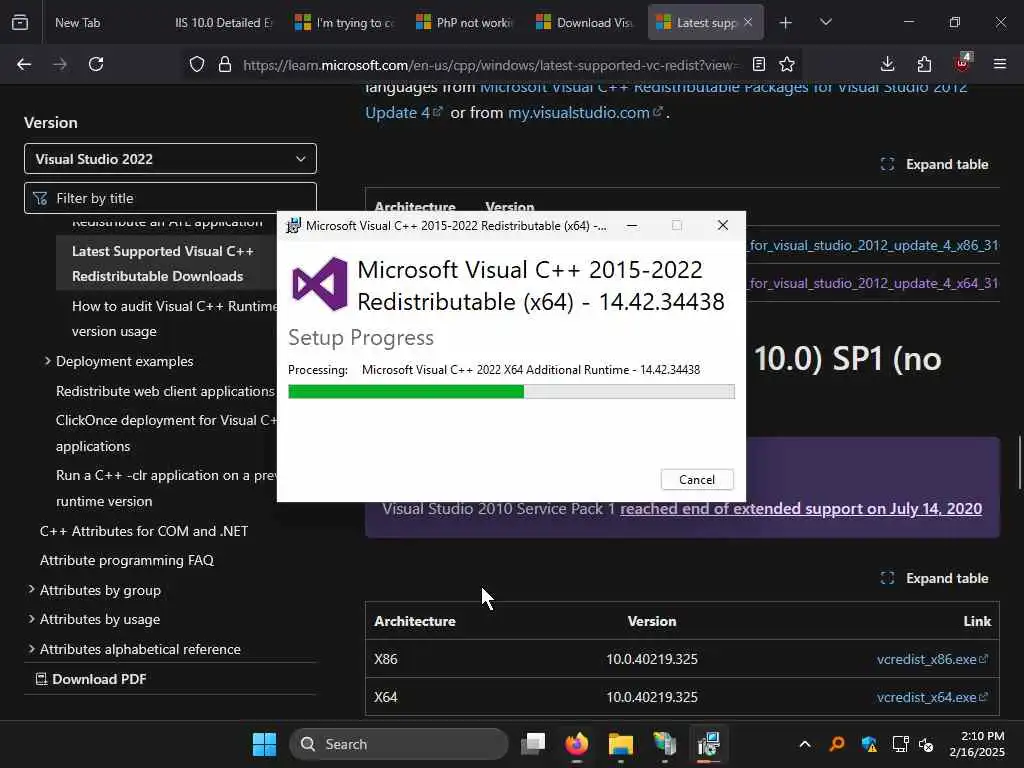Expand Attributes by group node

[31, 590]
